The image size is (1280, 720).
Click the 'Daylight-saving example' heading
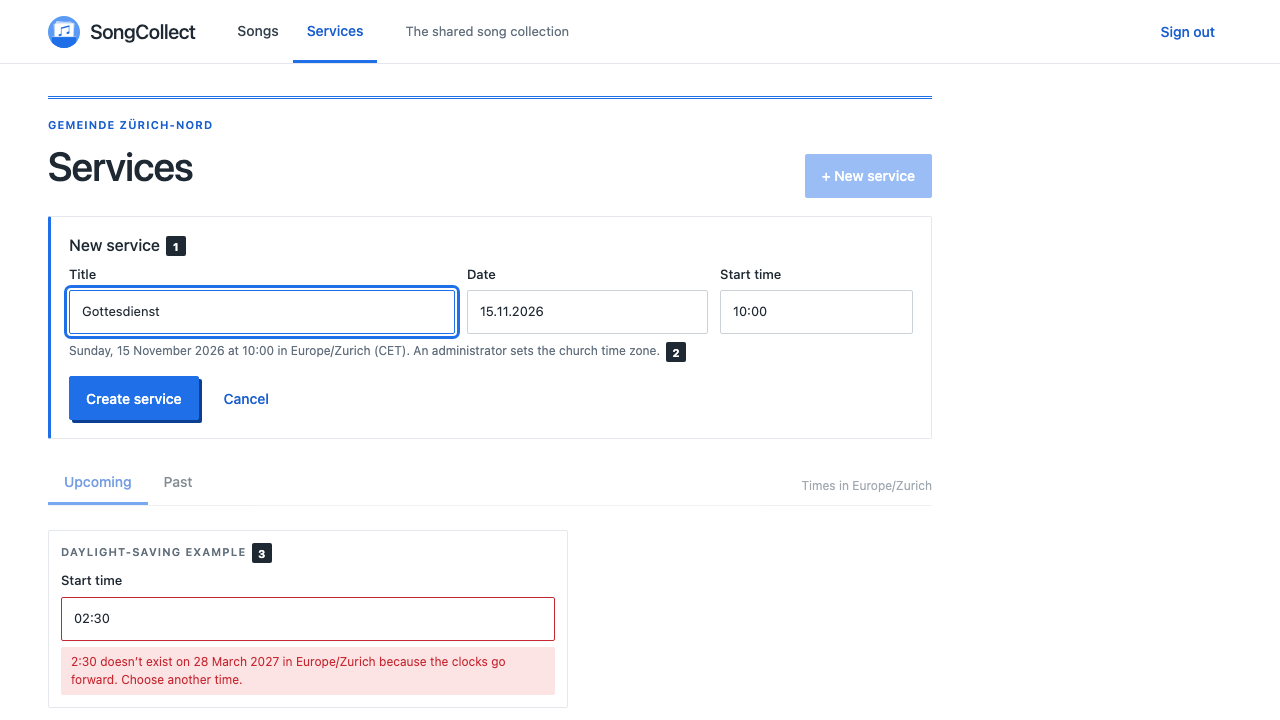pyautogui.click(x=153, y=552)
